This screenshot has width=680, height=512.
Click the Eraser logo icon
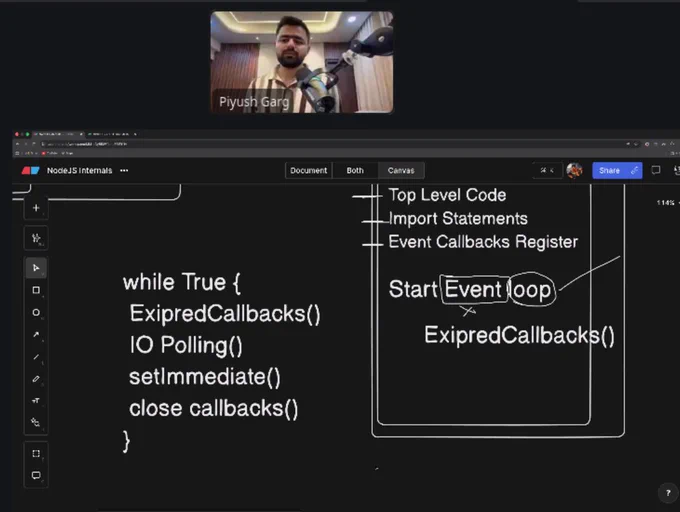30,170
